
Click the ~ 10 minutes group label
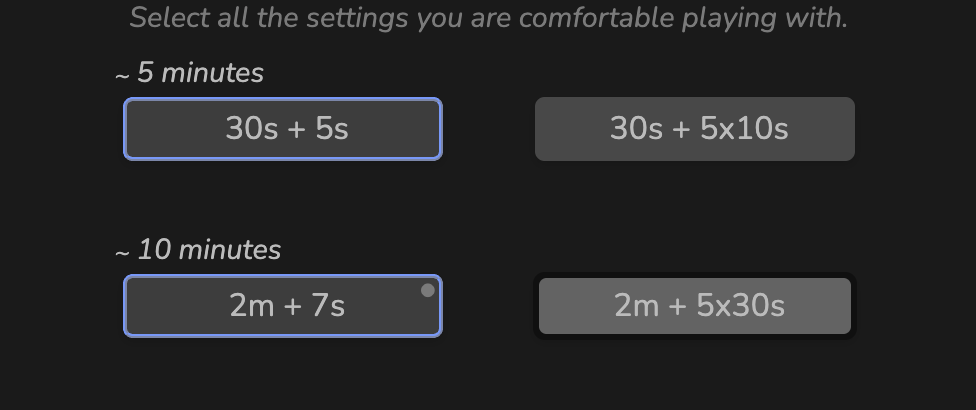coord(198,250)
